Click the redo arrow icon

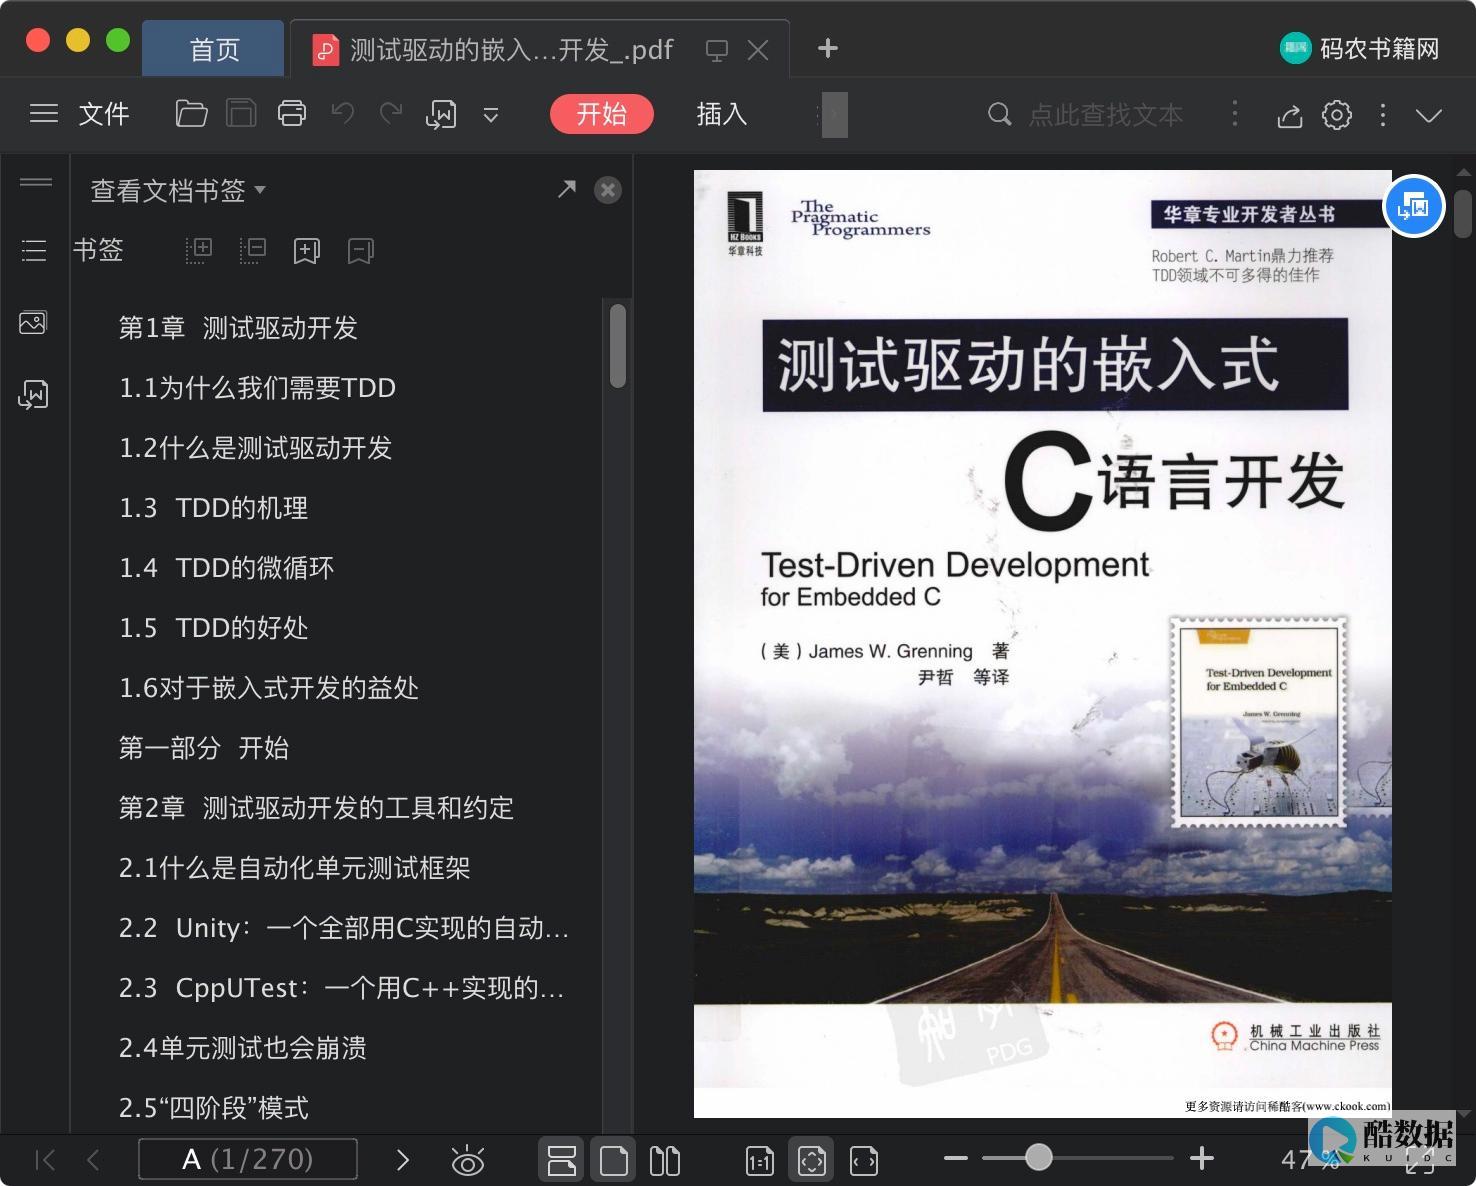[x=391, y=113]
